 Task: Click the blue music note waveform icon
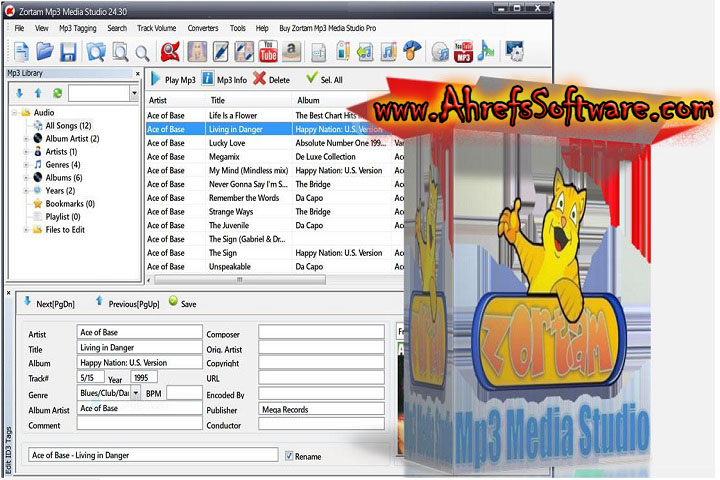(x=485, y=51)
